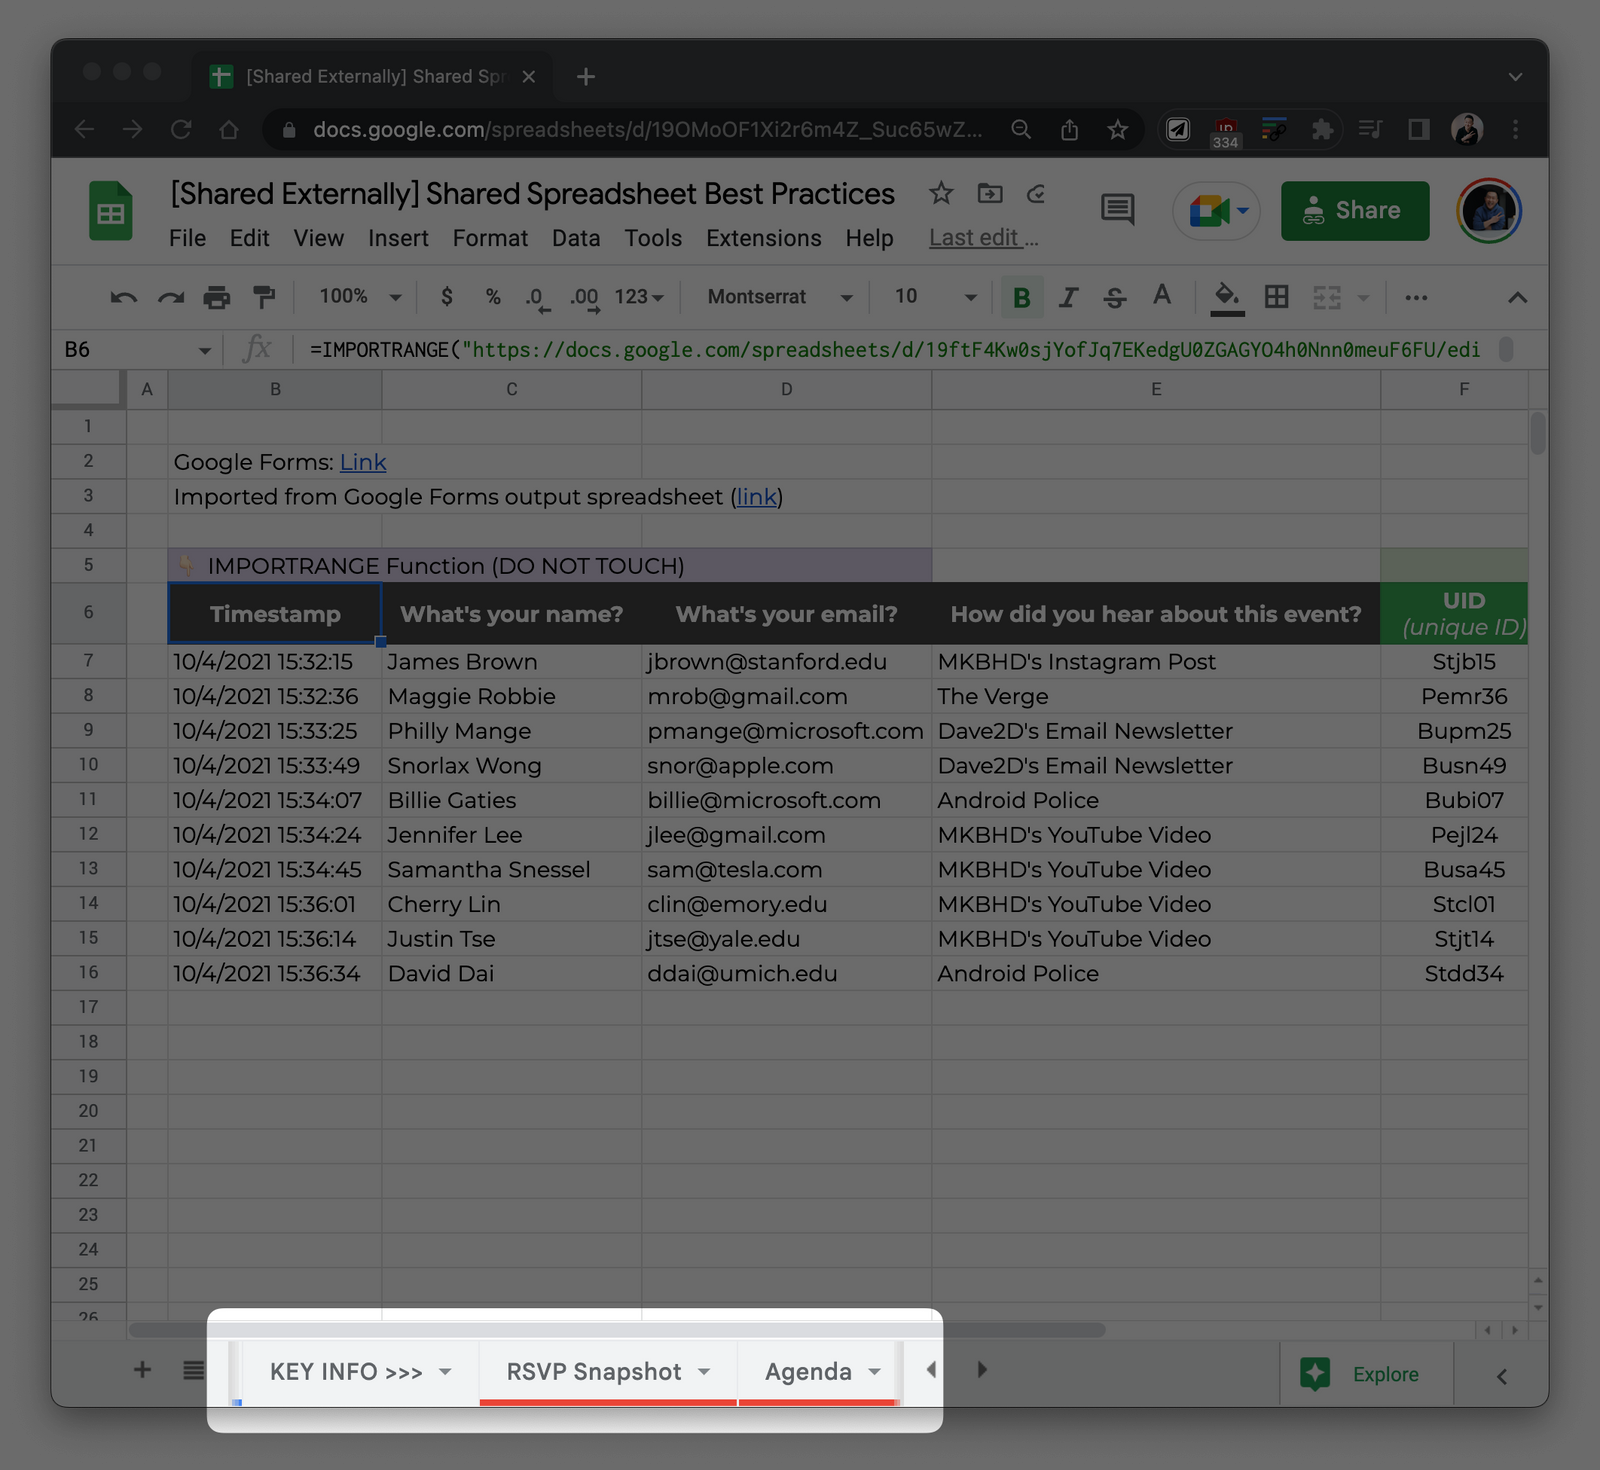Click the borders icon
1600x1470 pixels.
point(1277,297)
